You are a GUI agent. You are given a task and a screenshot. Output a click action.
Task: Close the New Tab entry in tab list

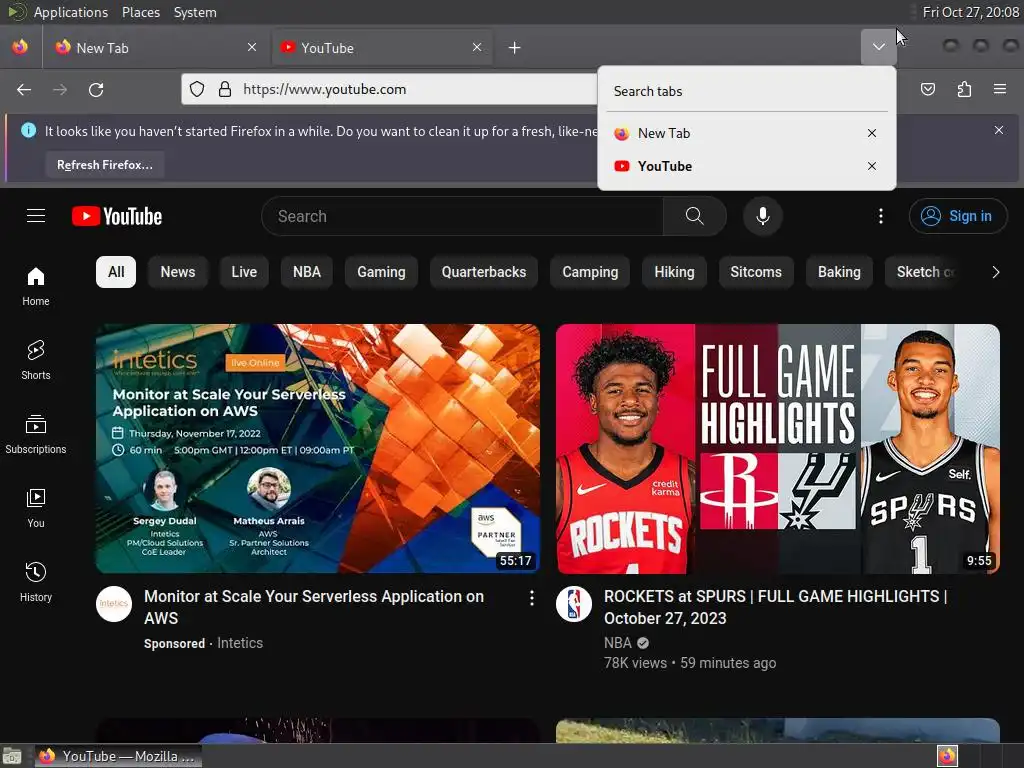pos(872,133)
